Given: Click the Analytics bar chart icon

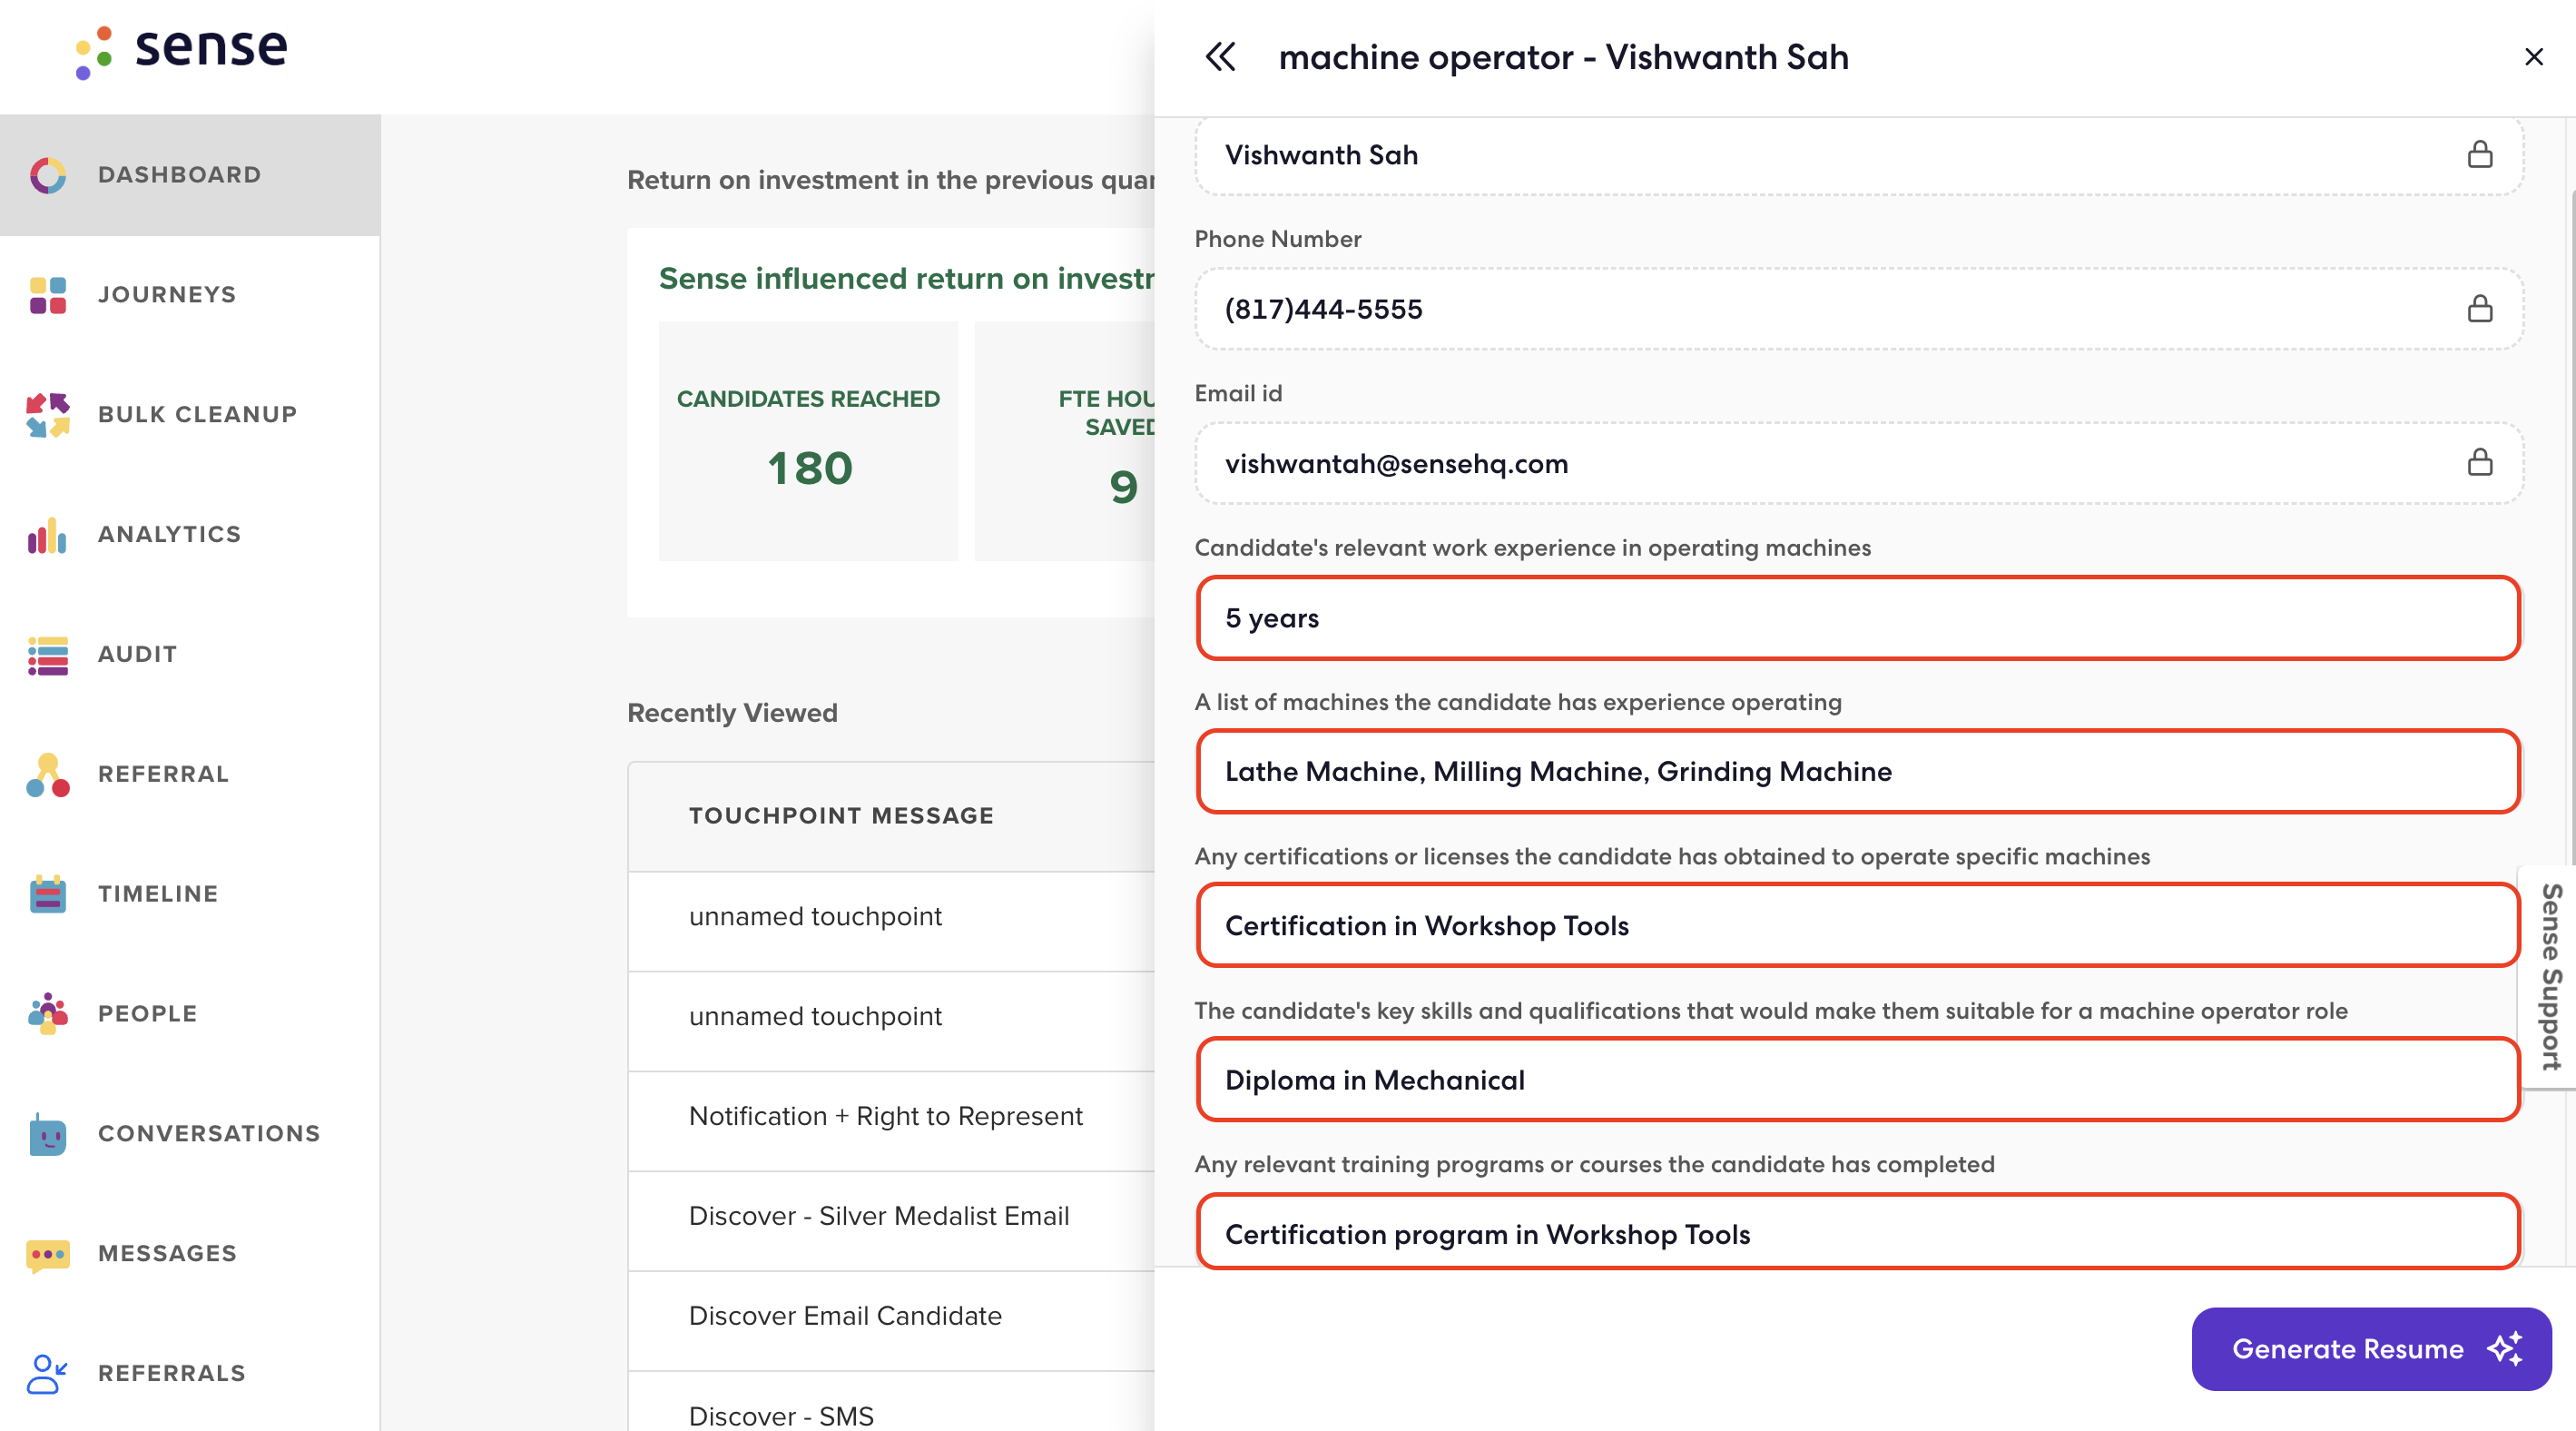Looking at the screenshot, I should (x=47, y=535).
